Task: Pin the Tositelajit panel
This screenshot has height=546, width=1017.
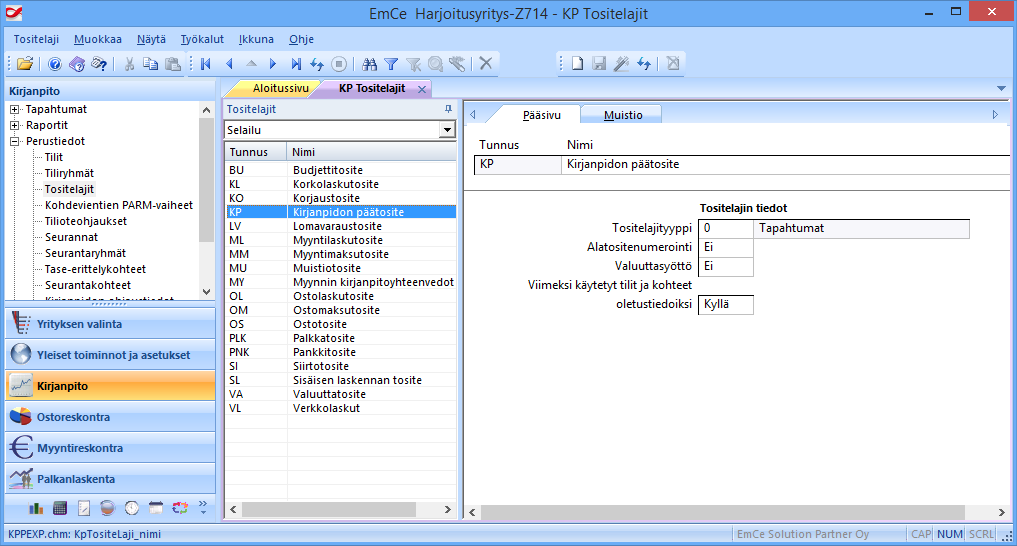Action: 448,109
